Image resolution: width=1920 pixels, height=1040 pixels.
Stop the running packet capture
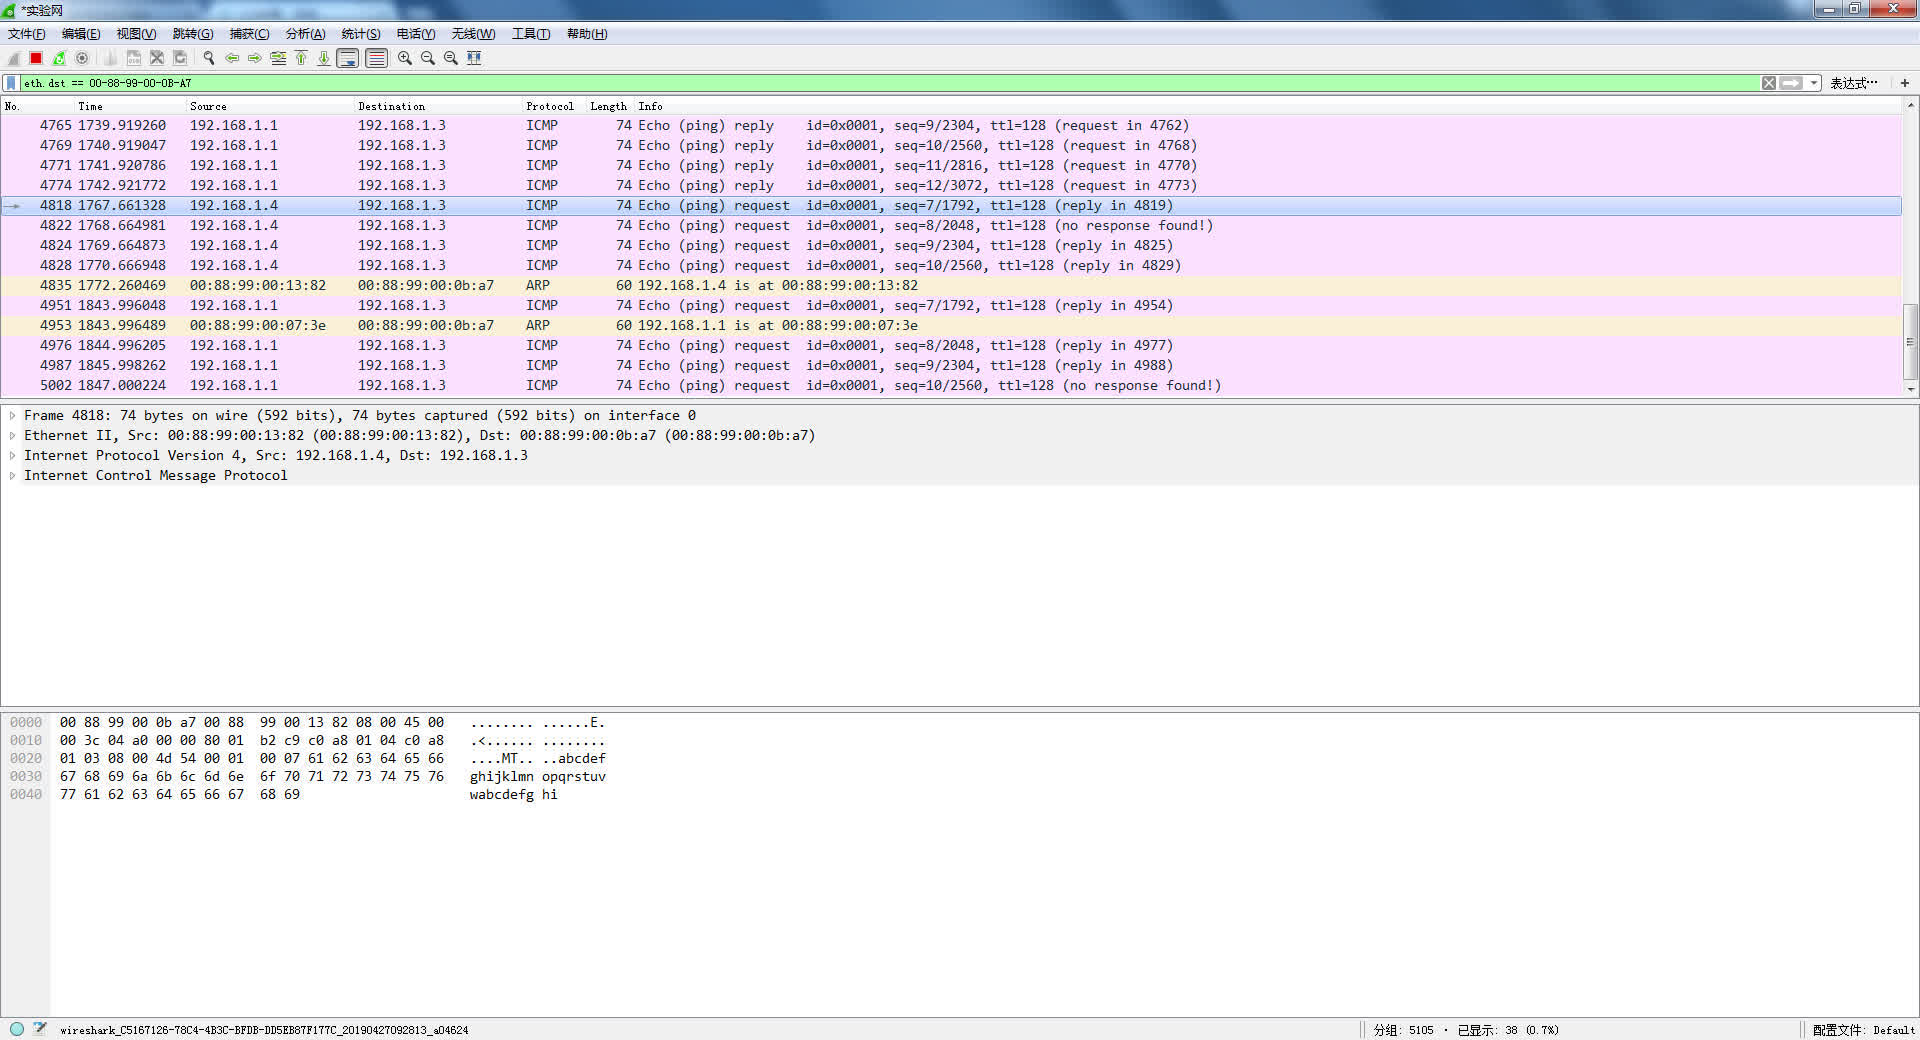(36, 58)
